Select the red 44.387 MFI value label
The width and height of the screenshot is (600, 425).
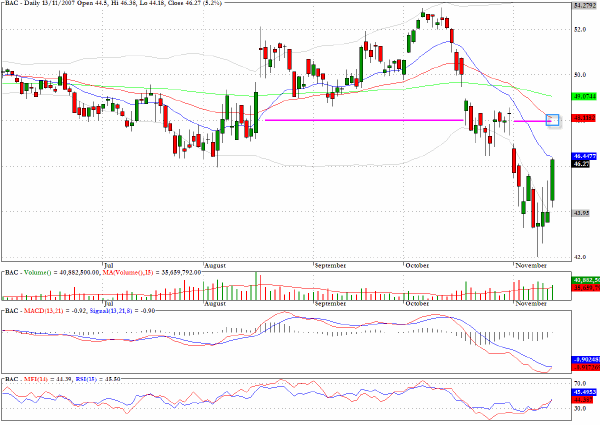[582, 400]
